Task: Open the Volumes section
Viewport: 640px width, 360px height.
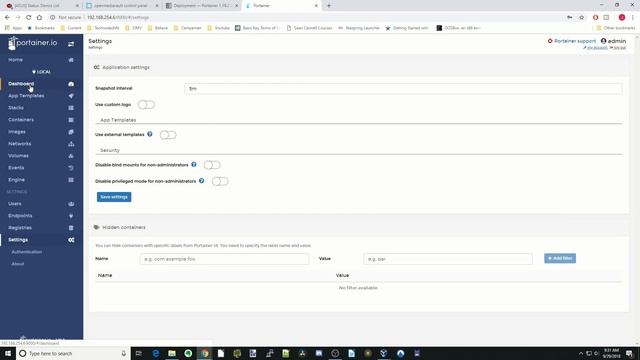Action: click(x=18, y=156)
